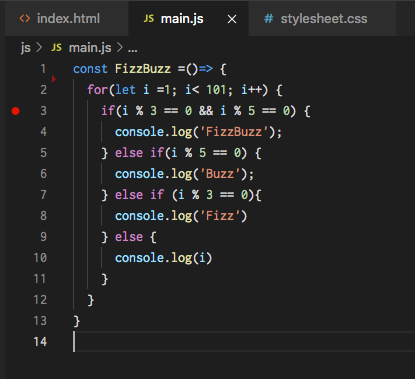The image size is (415, 379).
Task: Click line number 1 in the gutter
Action: click(x=43, y=69)
